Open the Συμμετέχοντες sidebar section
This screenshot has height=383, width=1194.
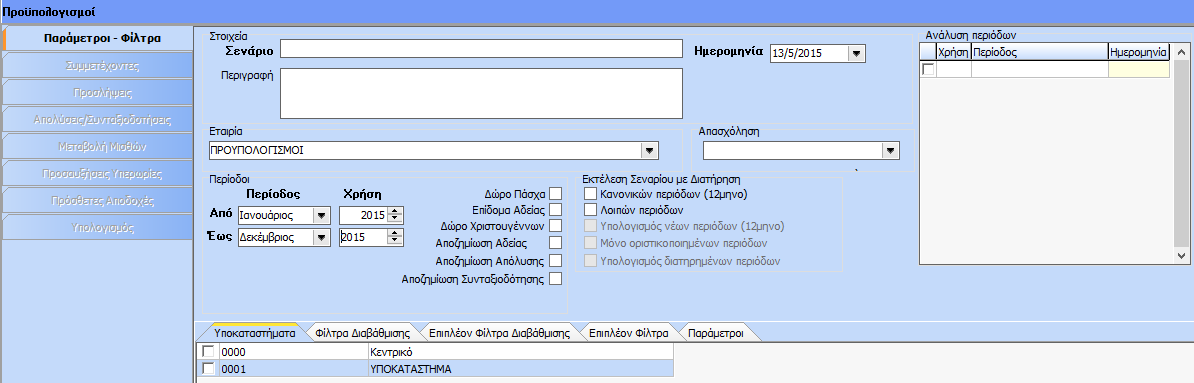click(97, 65)
